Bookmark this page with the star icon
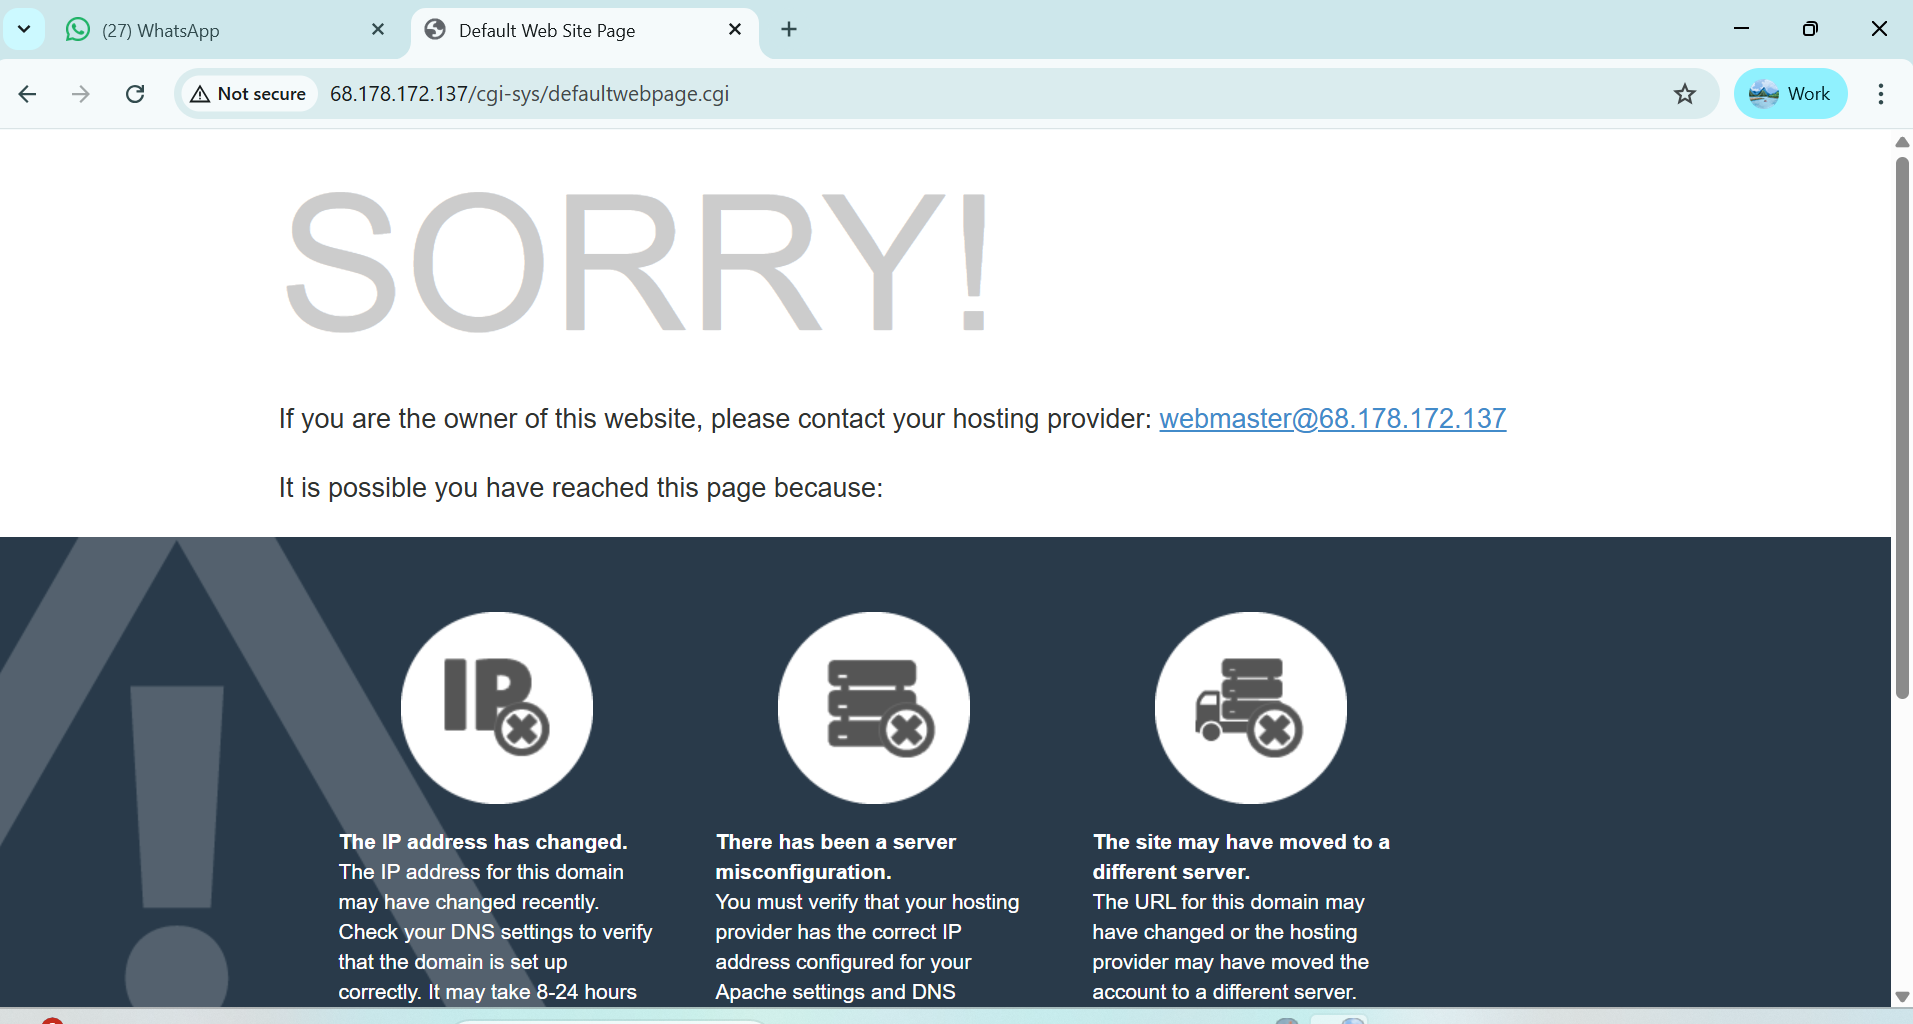1913x1024 pixels. click(x=1685, y=94)
